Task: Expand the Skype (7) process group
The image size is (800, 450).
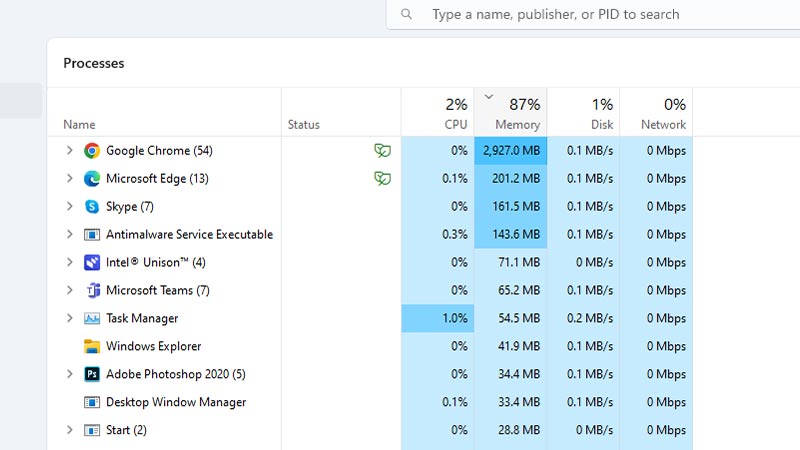Action: 69,207
